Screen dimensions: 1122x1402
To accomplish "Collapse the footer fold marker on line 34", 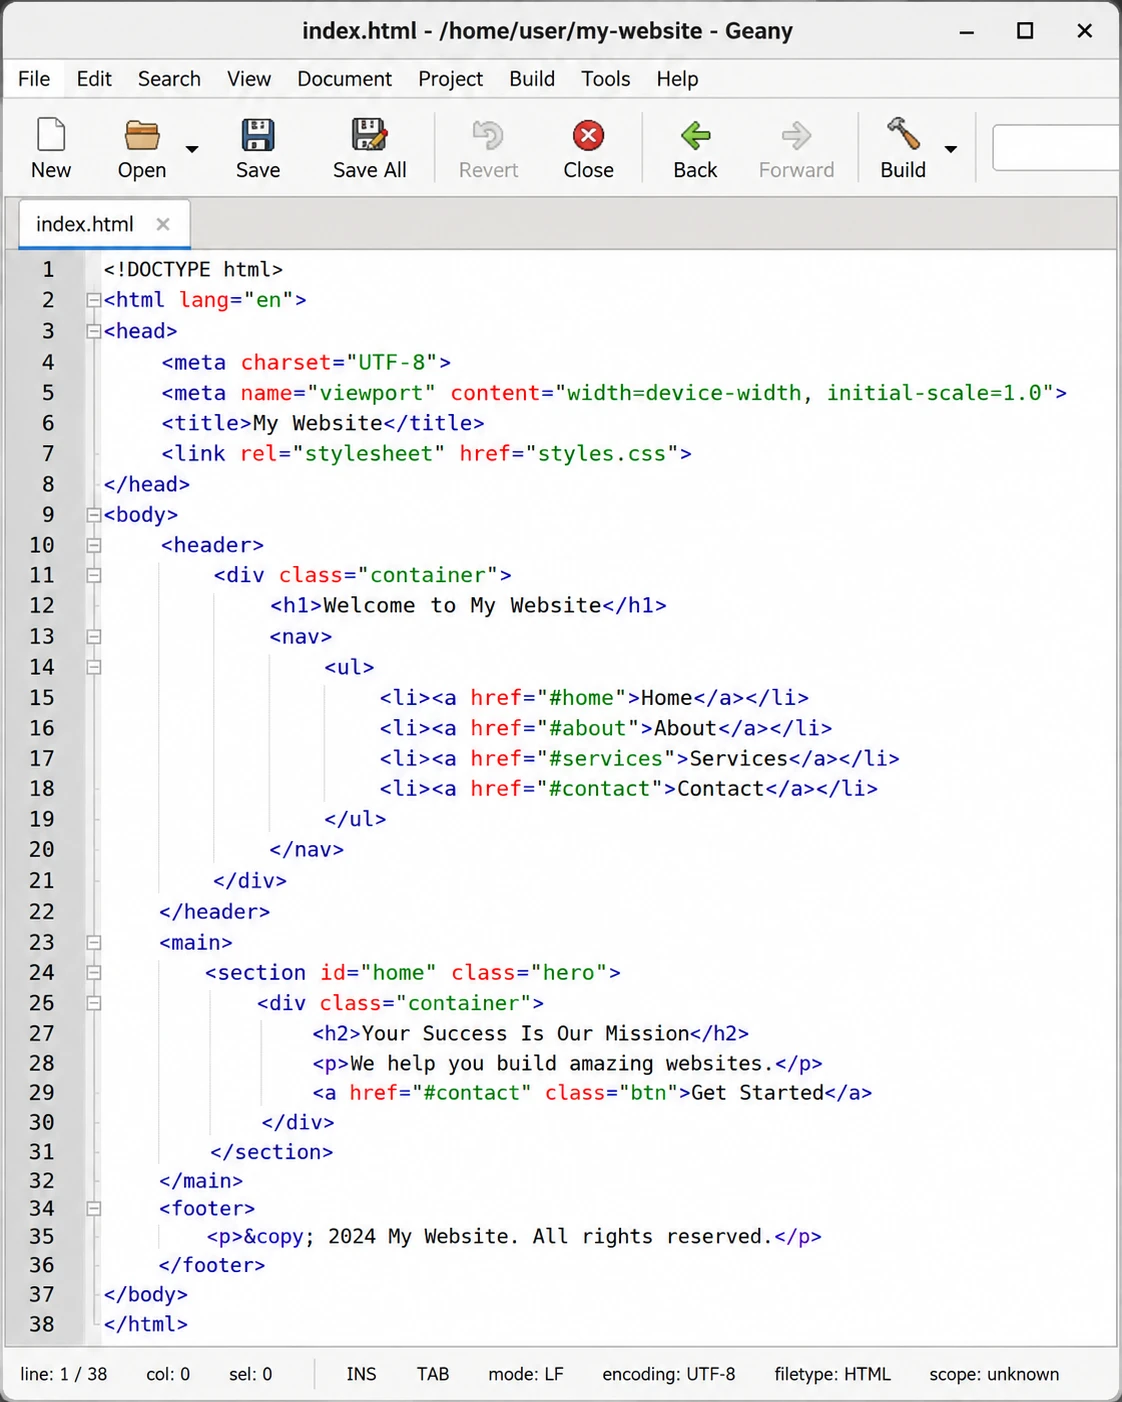I will tap(93, 1208).
